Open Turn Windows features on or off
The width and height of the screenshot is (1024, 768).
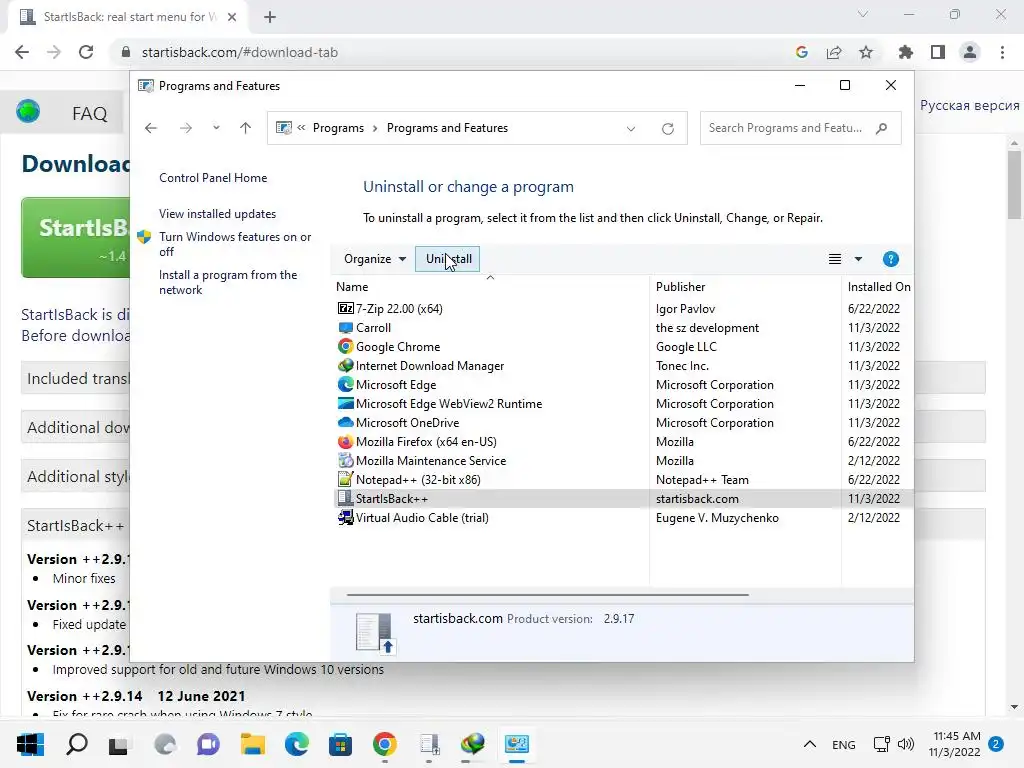[x=235, y=244]
